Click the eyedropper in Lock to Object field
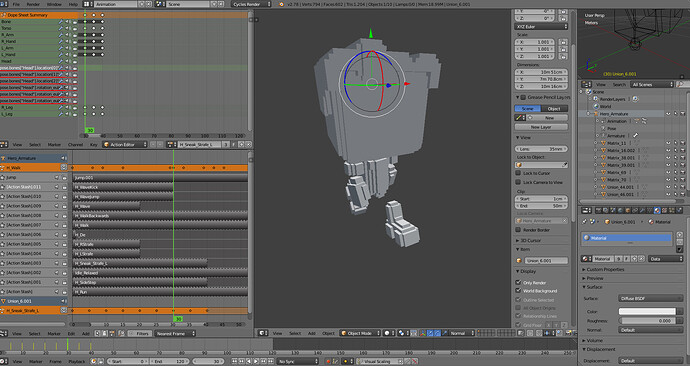The width and height of the screenshot is (690, 366). click(x=564, y=165)
